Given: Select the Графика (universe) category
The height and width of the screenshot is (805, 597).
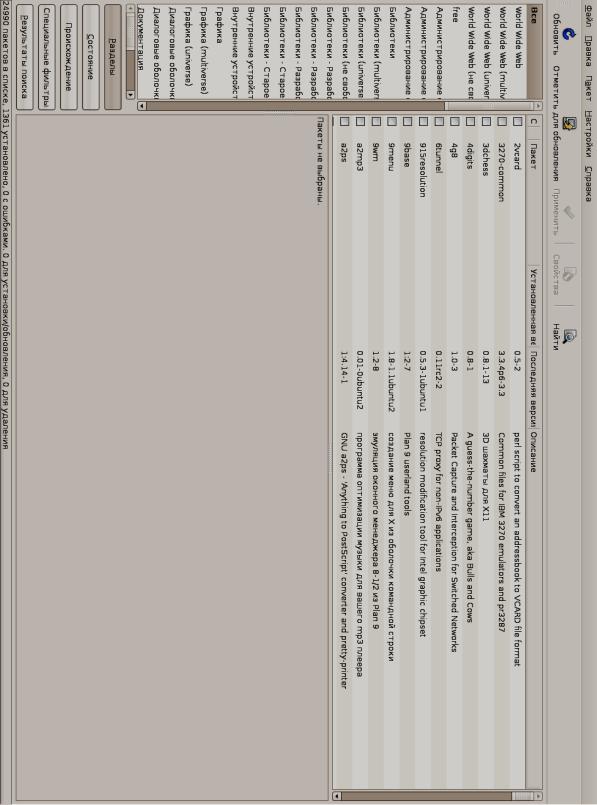Looking at the screenshot, I should click(x=187, y=52).
